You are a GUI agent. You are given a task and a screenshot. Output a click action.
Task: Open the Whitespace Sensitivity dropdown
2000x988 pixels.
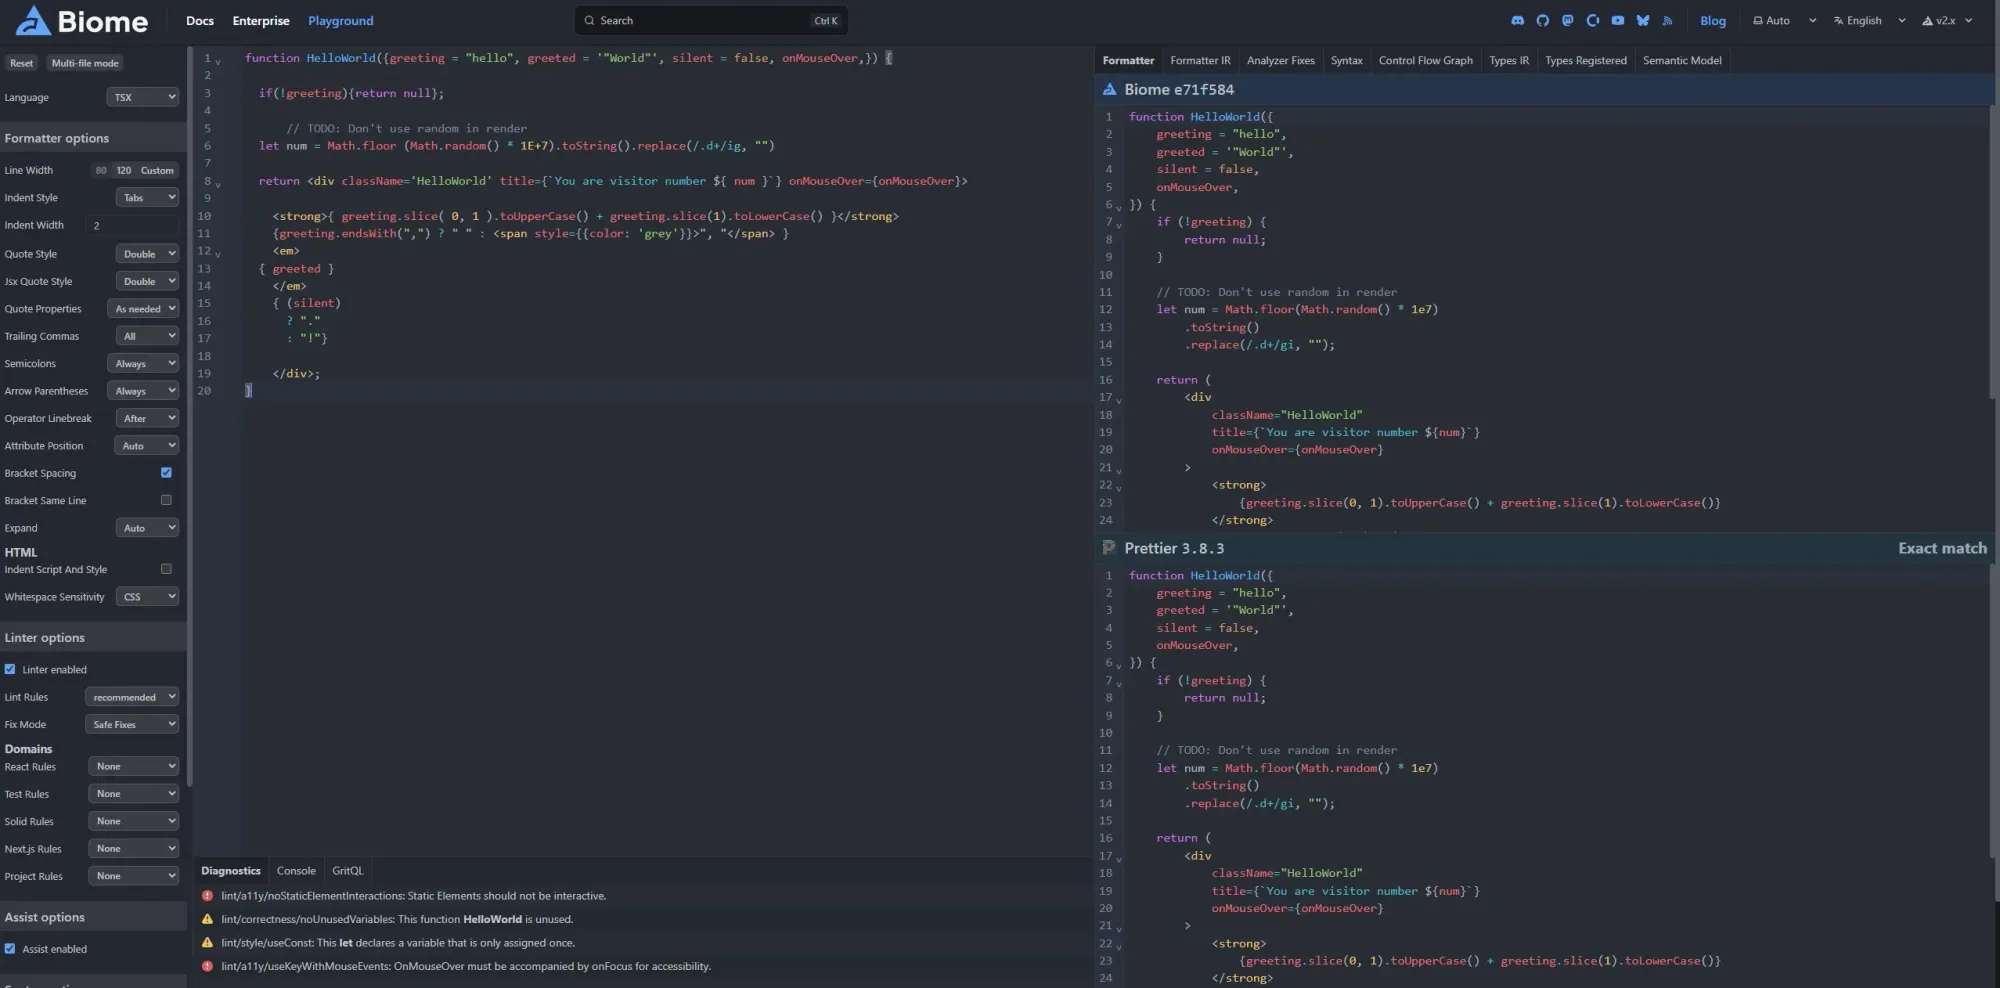point(147,597)
